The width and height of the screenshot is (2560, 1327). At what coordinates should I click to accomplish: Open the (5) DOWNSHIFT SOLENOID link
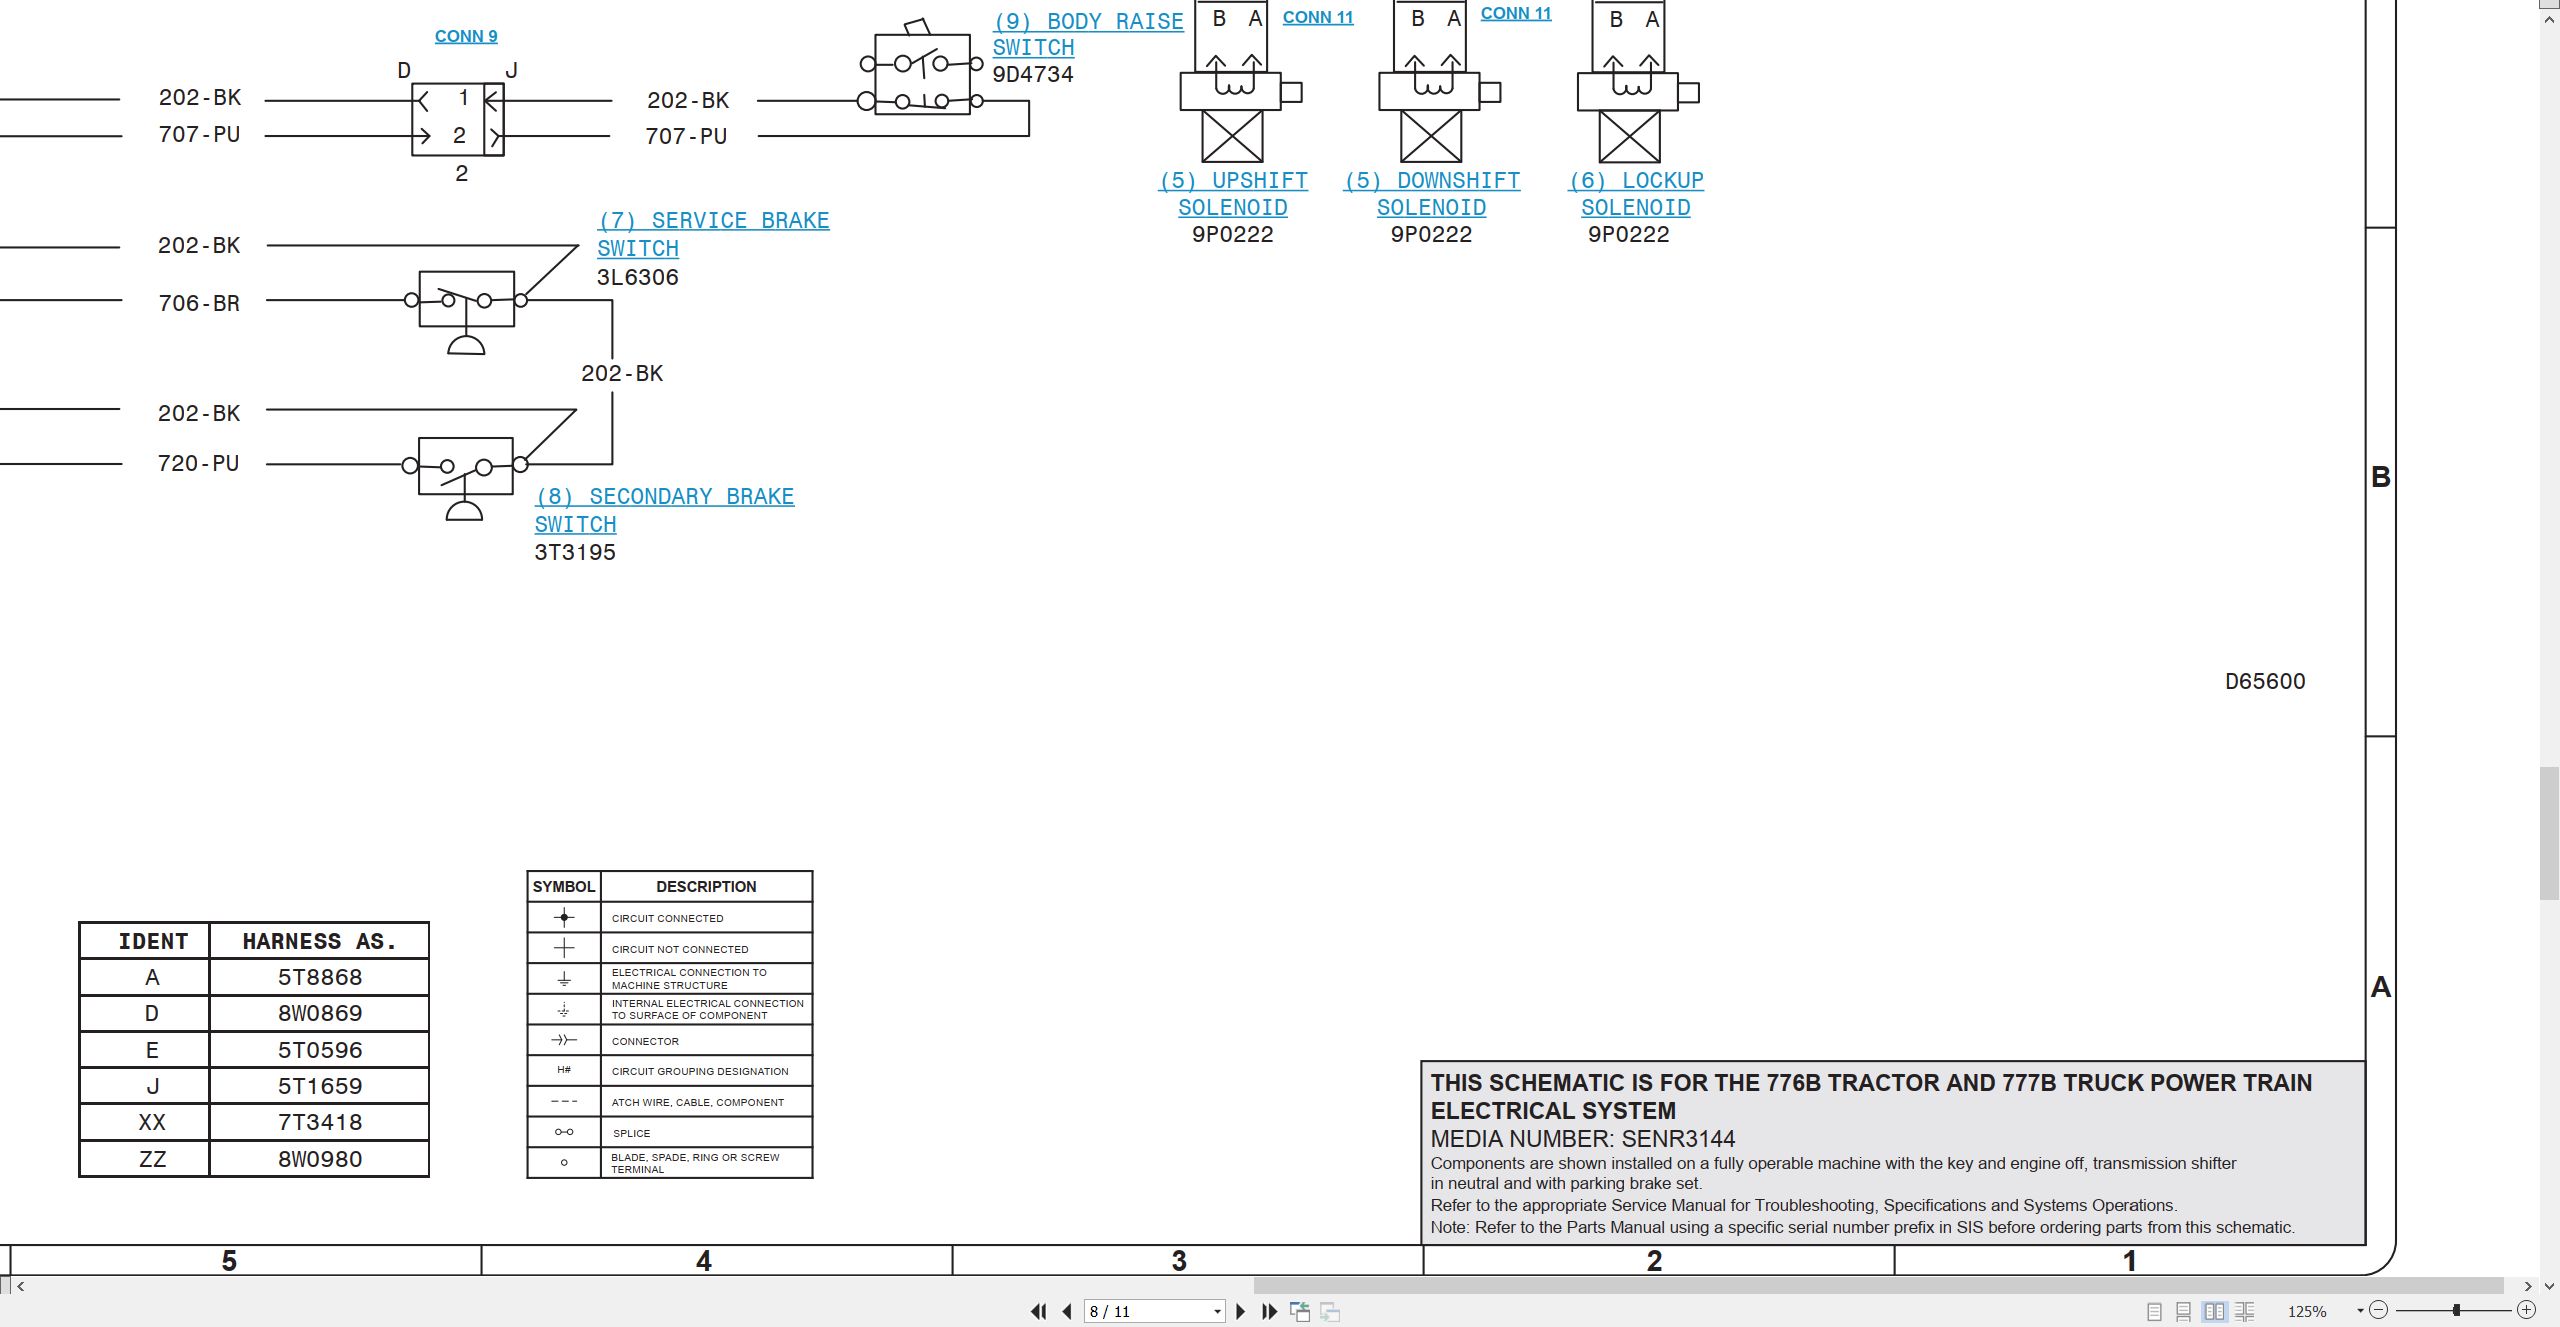click(1432, 194)
